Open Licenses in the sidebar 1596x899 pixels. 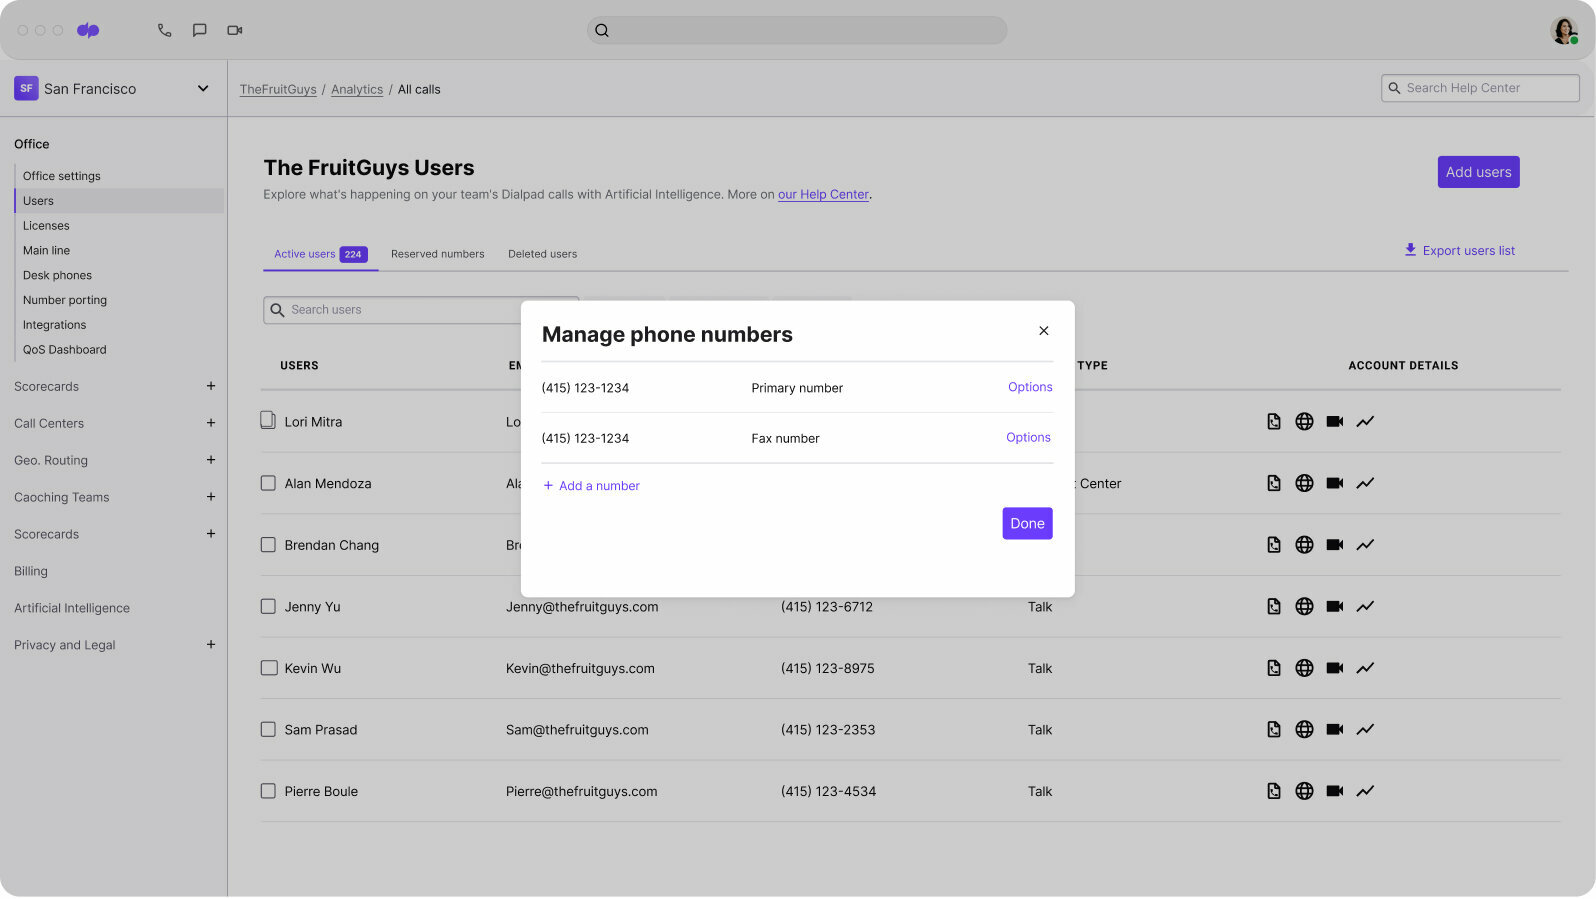[46, 227]
